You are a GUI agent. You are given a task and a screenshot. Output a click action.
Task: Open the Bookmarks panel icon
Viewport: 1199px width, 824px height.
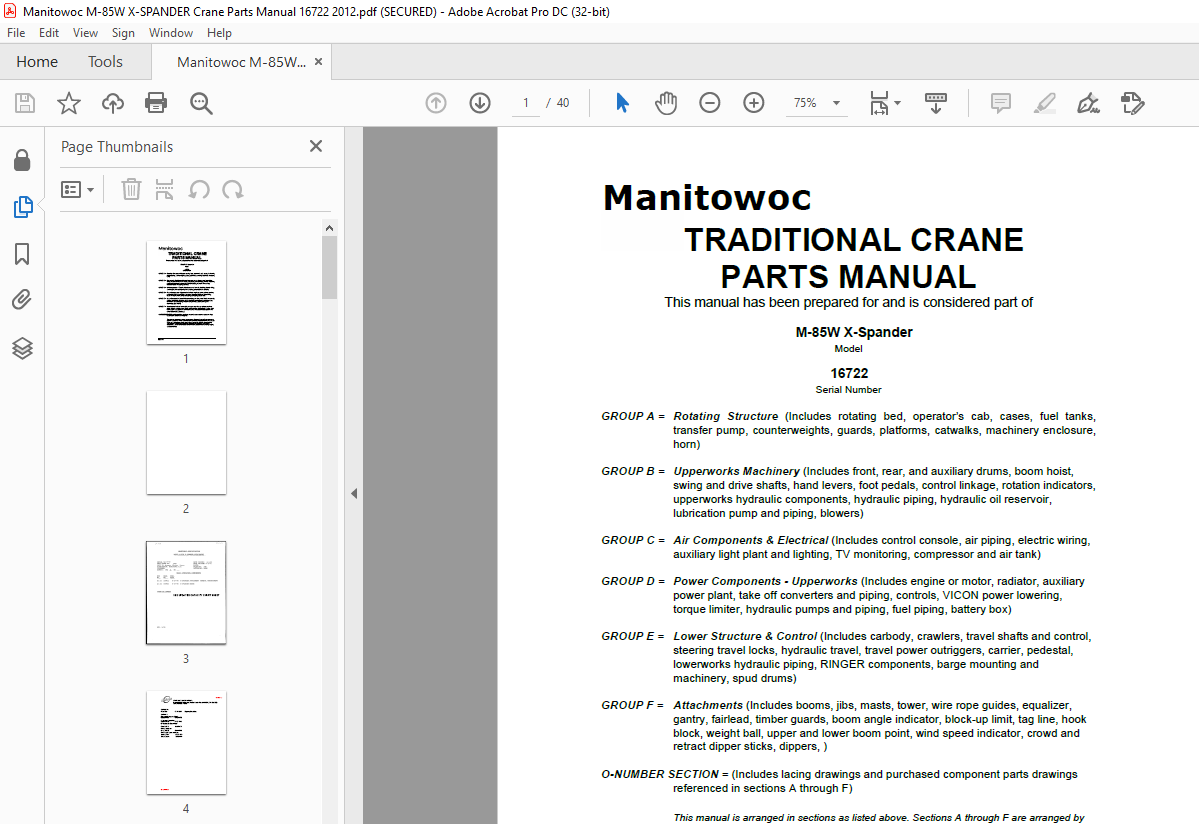click(22, 255)
